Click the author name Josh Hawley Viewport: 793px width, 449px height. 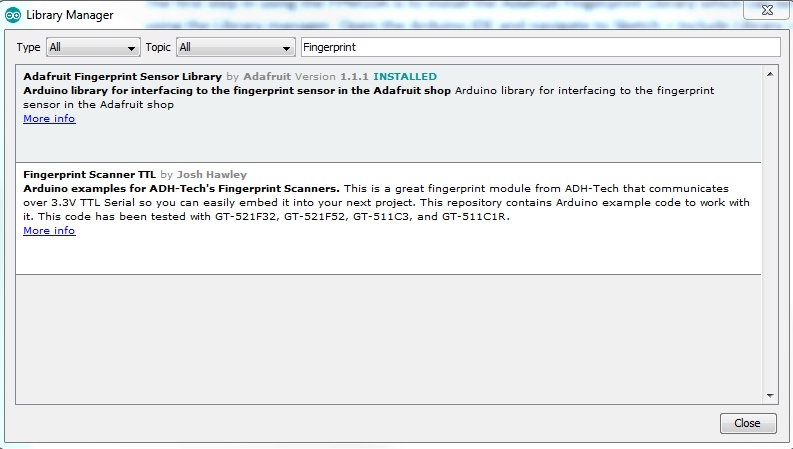click(x=211, y=174)
